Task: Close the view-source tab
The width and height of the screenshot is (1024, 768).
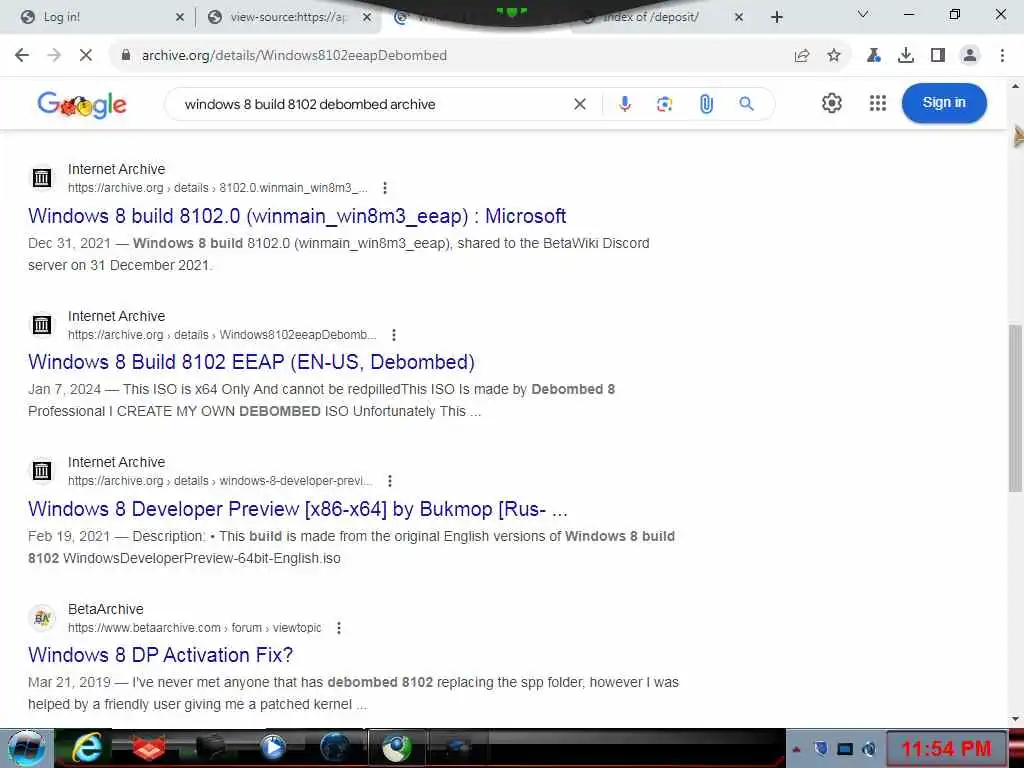Action: click(367, 18)
